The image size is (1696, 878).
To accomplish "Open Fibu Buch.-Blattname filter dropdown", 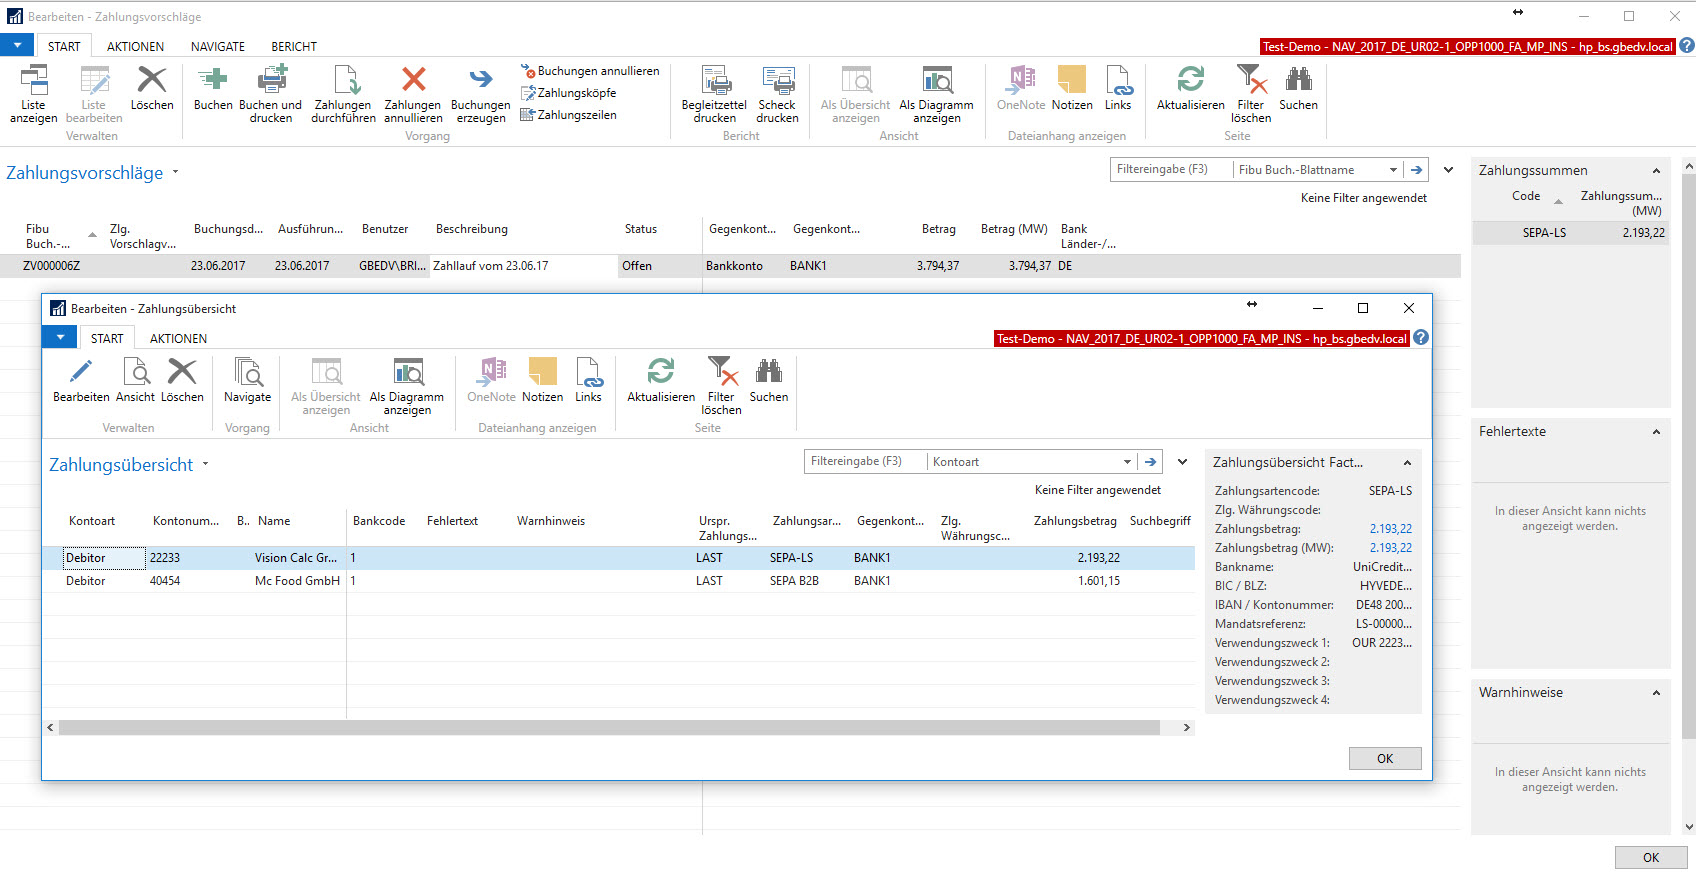I will [1393, 170].
